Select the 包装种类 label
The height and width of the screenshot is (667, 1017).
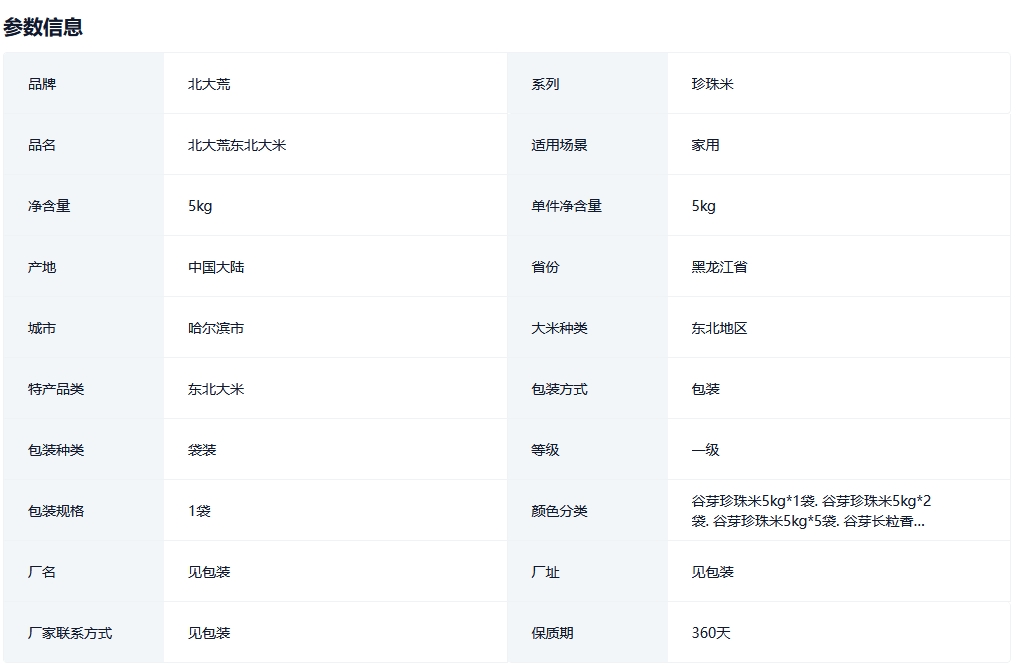tap(56, 450)
